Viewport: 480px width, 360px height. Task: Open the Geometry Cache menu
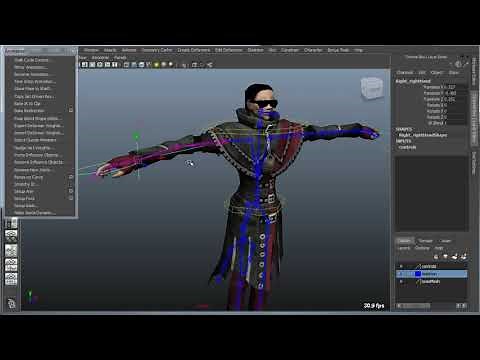pos(157,50)
